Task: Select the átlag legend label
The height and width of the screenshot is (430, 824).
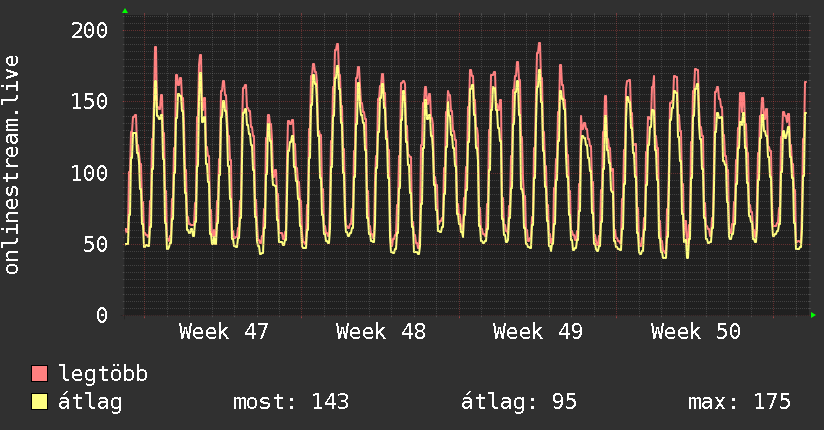Action: click(x=90, y=402)
